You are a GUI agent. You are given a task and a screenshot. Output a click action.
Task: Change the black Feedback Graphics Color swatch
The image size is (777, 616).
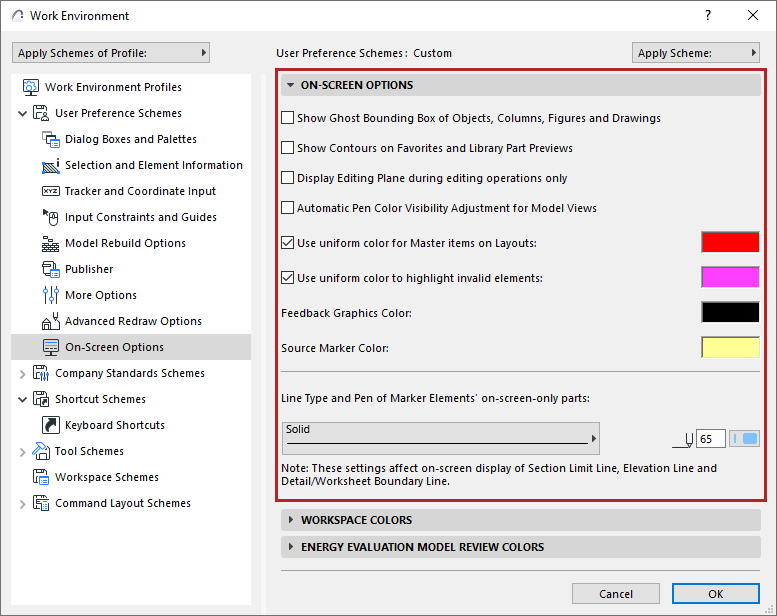click(730, 312)
